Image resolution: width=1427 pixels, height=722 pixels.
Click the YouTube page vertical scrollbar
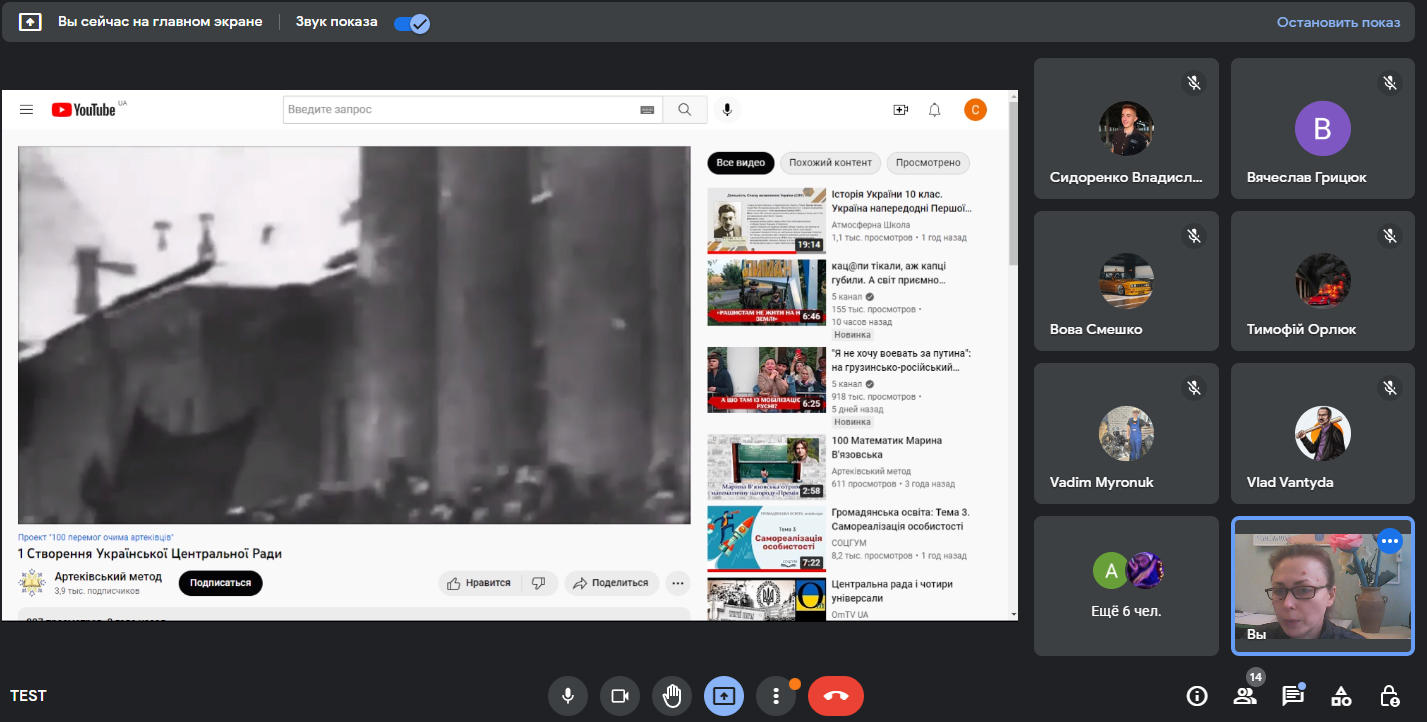coord(1013,185)
